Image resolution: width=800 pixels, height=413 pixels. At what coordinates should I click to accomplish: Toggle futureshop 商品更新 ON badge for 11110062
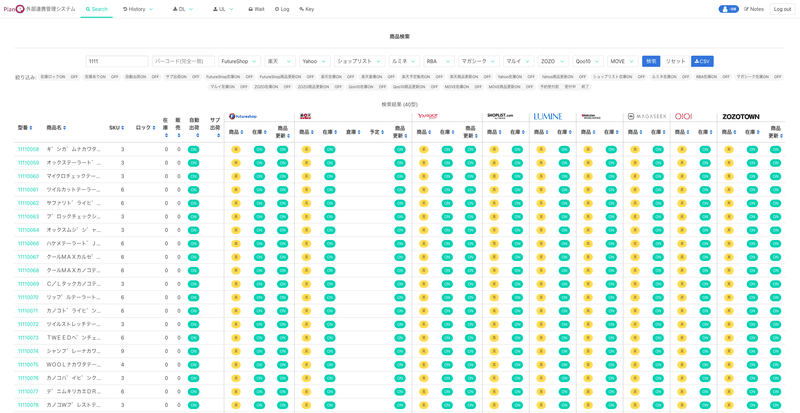pos(282,203)
